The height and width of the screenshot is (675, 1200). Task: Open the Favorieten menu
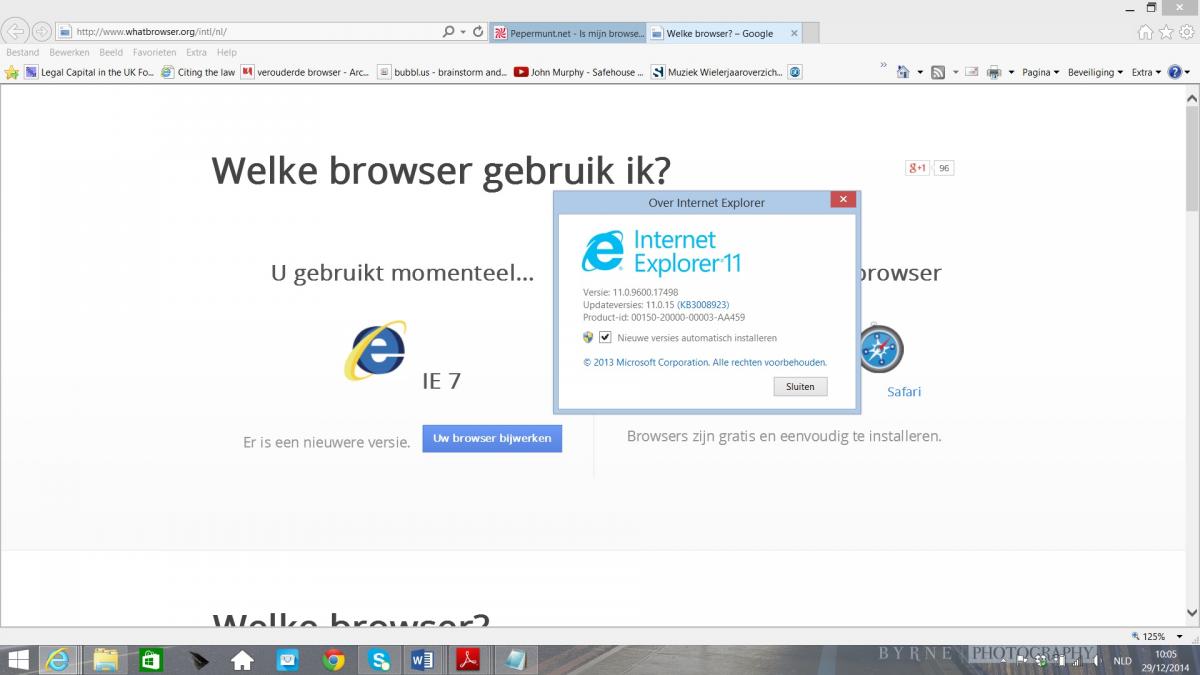pos(154,52)
